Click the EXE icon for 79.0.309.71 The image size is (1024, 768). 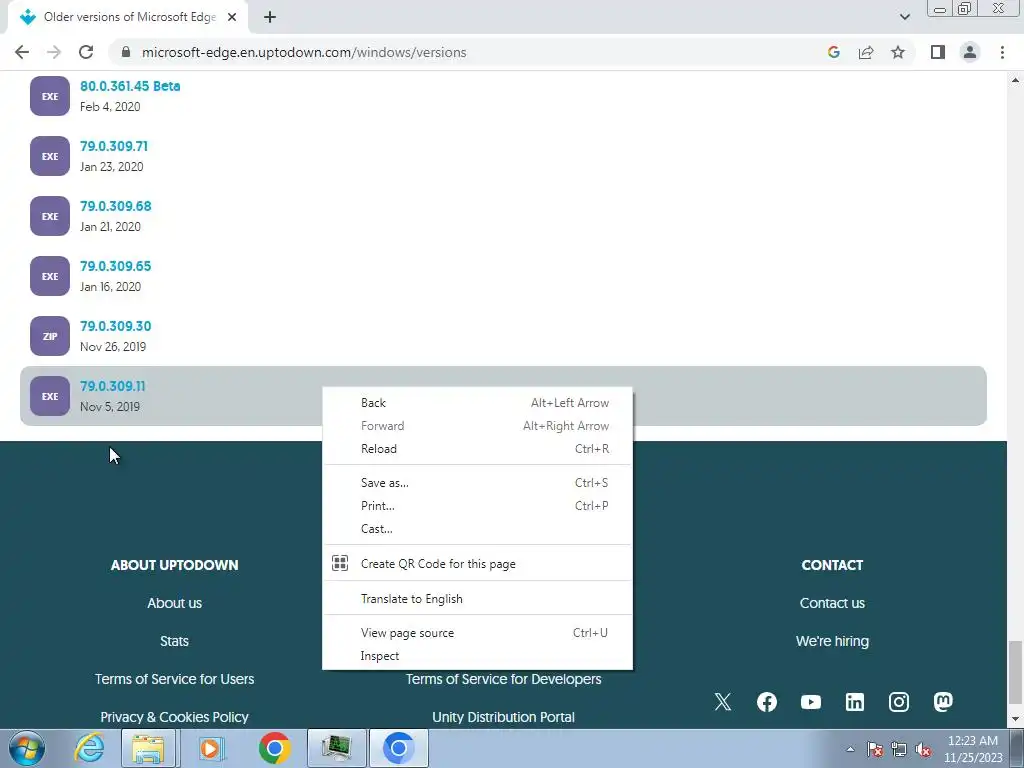point(50,156)
